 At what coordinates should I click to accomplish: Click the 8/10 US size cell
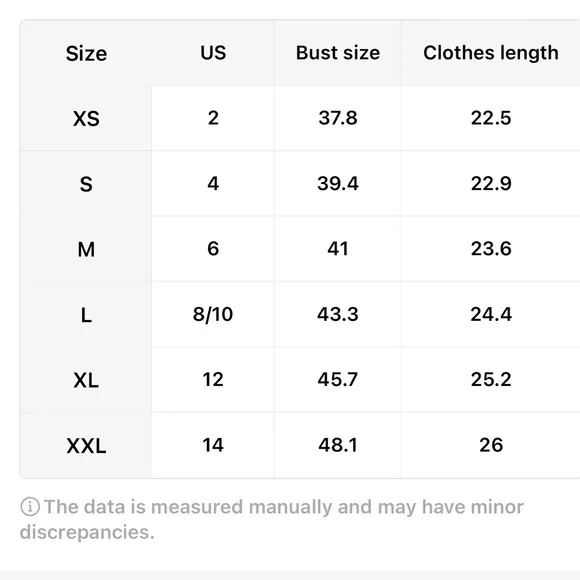pos(213,314)
